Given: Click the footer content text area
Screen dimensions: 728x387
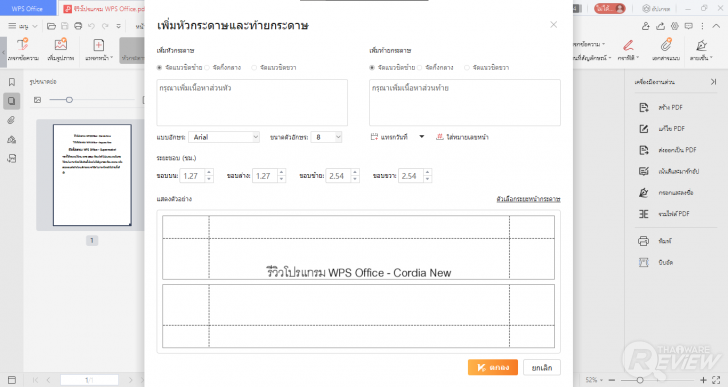Looking at the screenshot, I should [465, 103].
